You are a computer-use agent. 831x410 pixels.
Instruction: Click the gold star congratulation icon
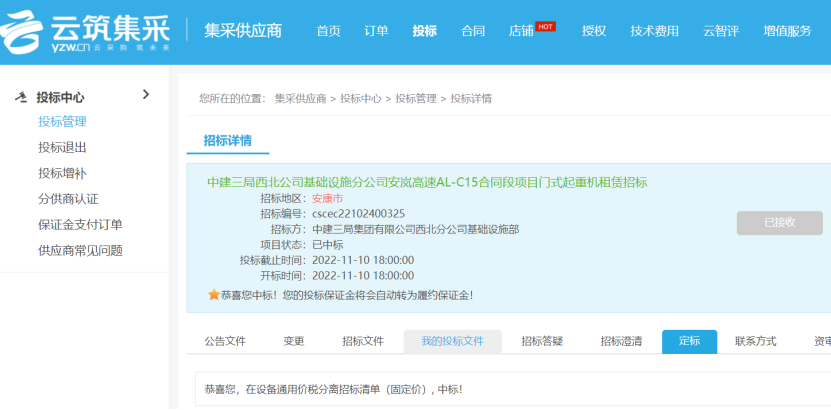[214, 295]
